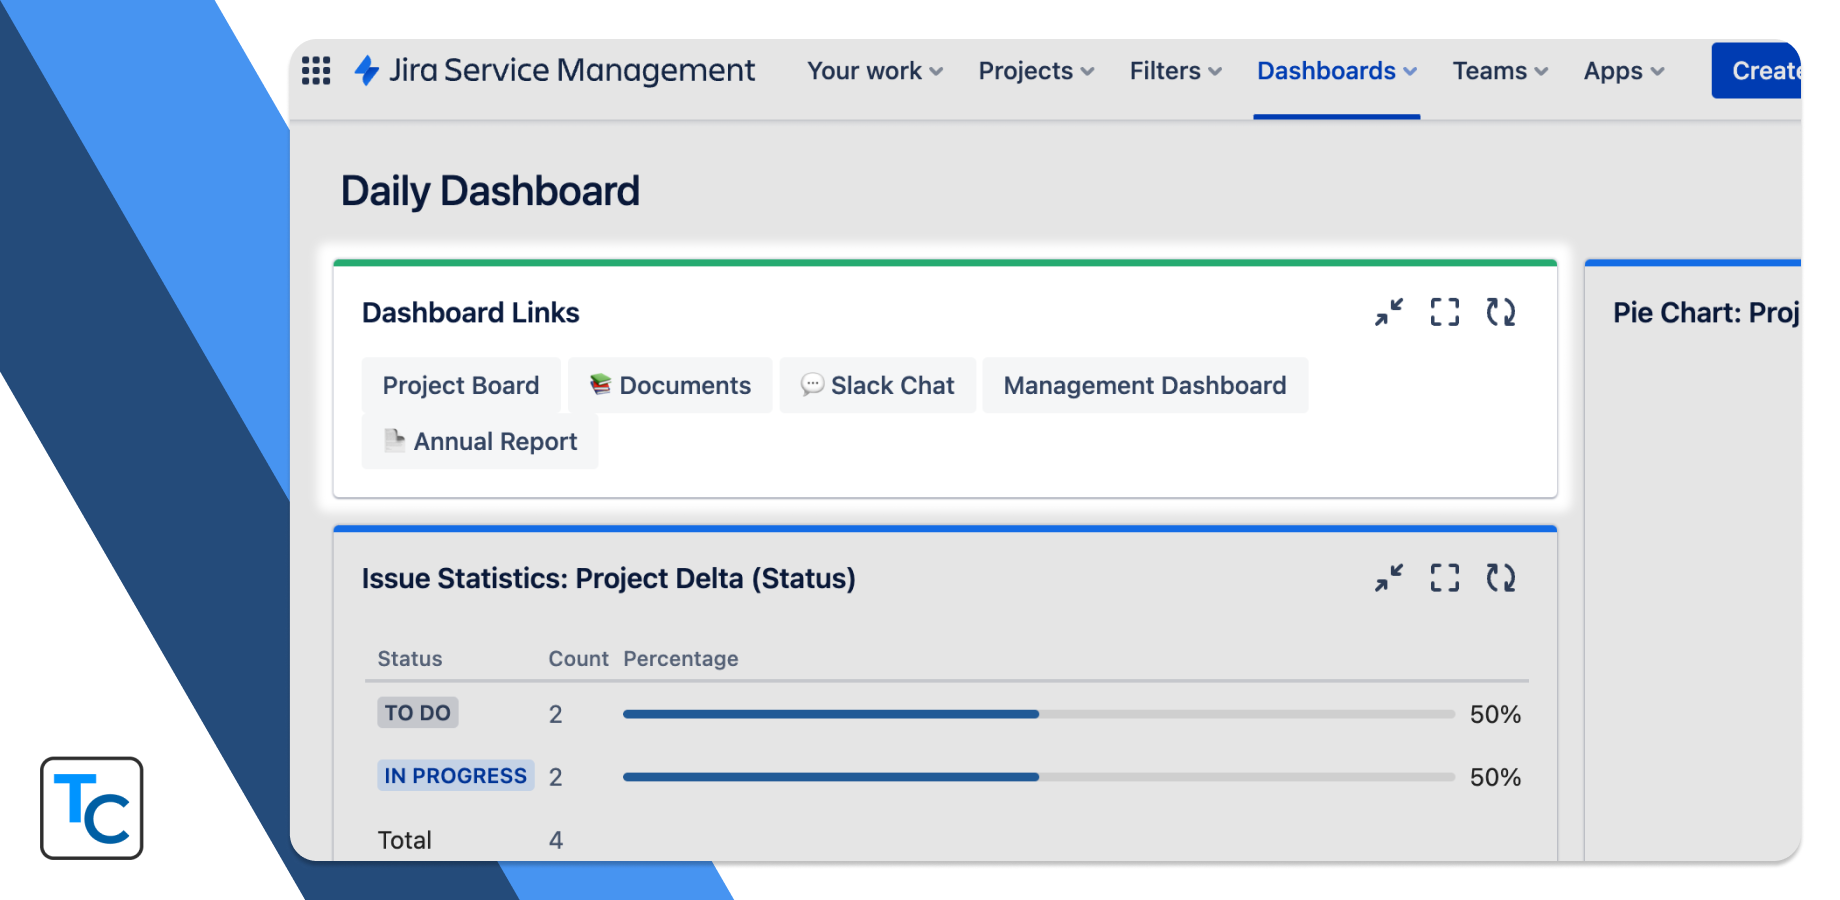Refresh the Issue Statistics gadget

click(x=1500, y=578)
